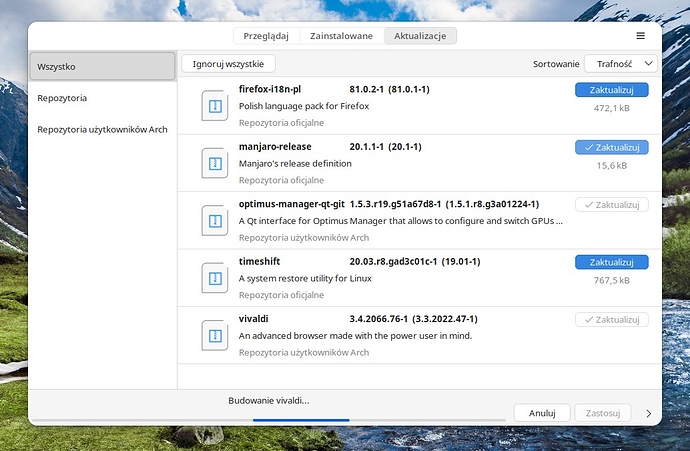Select Wszystko in the sidebar
The width and height of the screenshot is (690, 451).
pyautogui.click(x=102, y=66)
